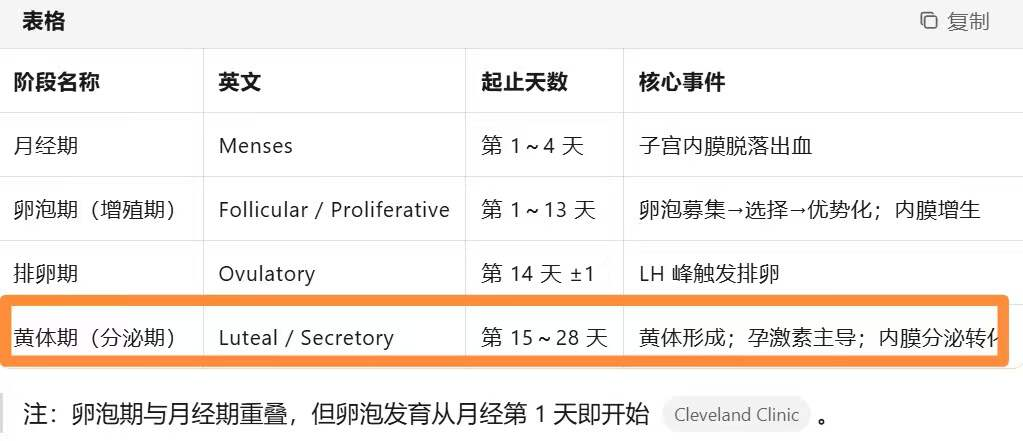Image resolution: width=1023 pixels, height=441 pixels.
Task: Click the 第 1～13 天 cell
Action: [538, 210]
